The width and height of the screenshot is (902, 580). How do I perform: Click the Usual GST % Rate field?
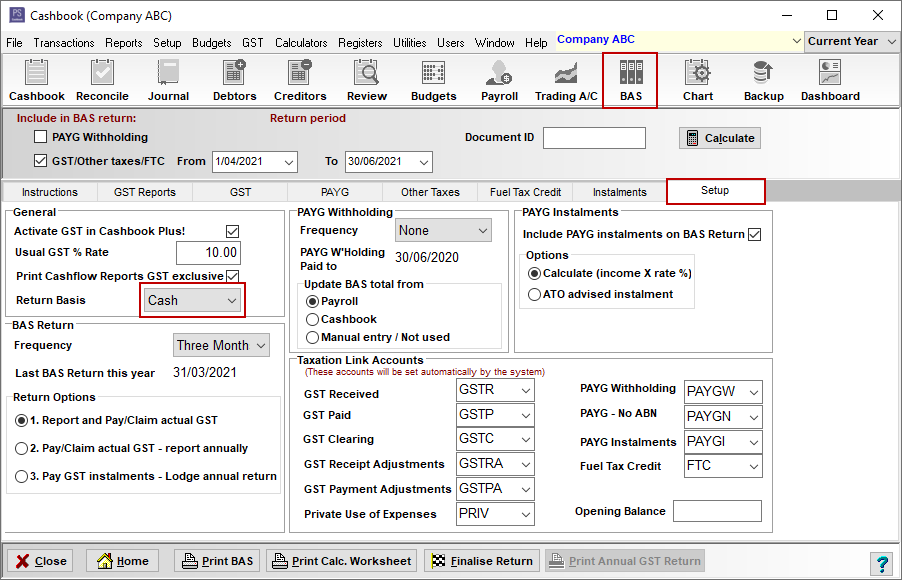pyautogui.click(x=208, y=253)
